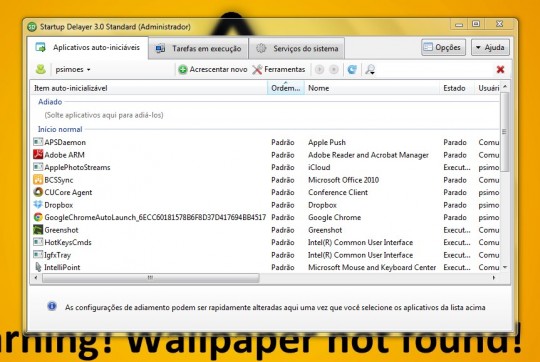This screenshot has height=362, width=540.
Task: Sort by the Ordem column header
Action: coord(286,88)
